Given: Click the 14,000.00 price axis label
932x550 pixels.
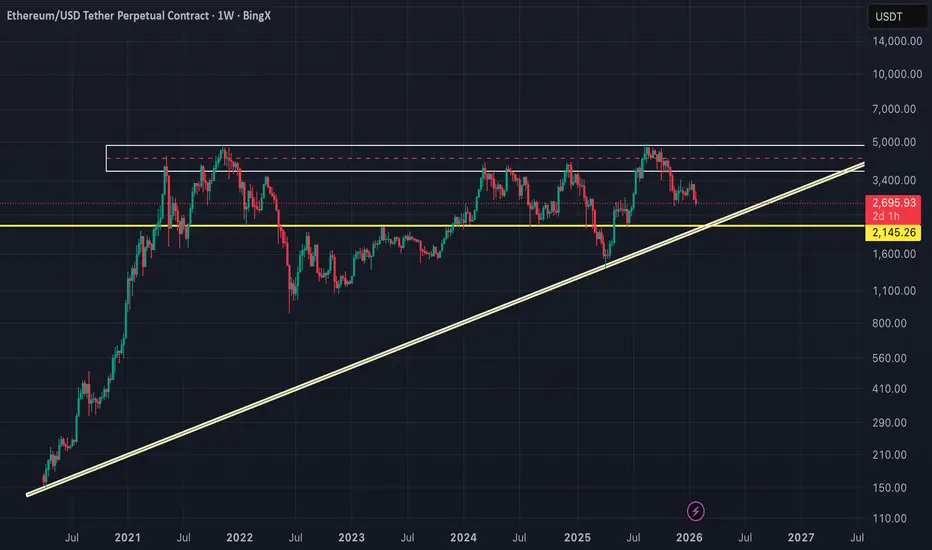Looking at the screenshot, I should coord(897,41).
